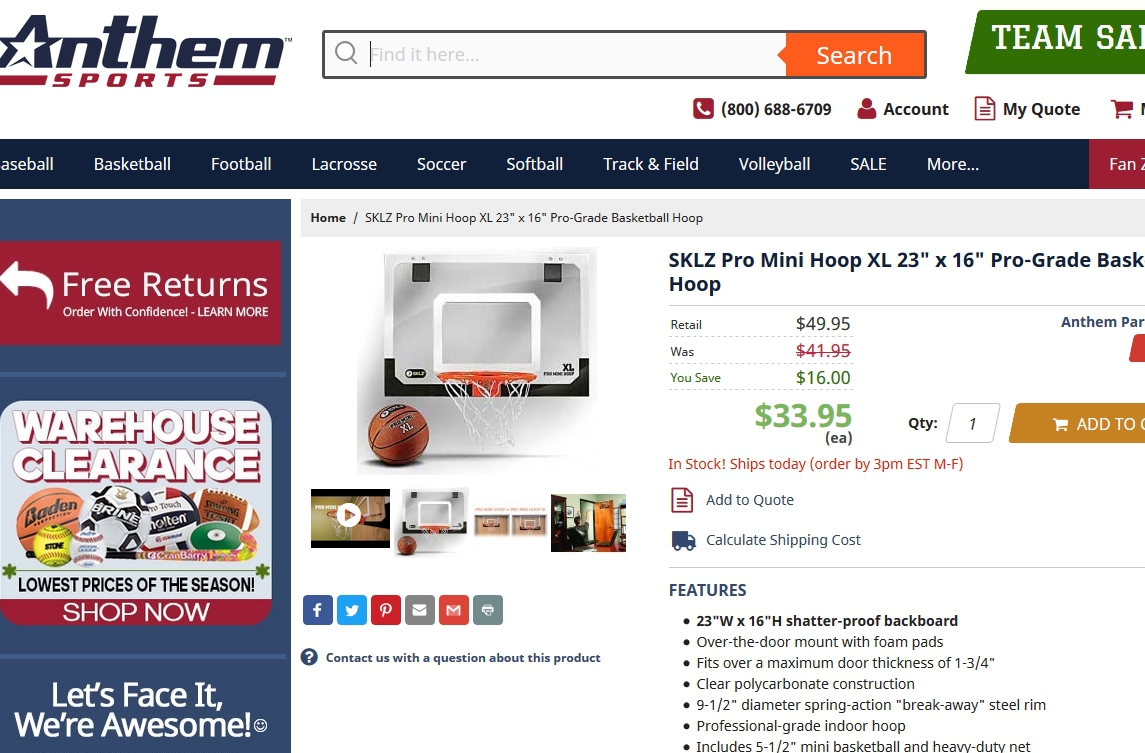Pin product with Pinterest icon

coord(386,610)
